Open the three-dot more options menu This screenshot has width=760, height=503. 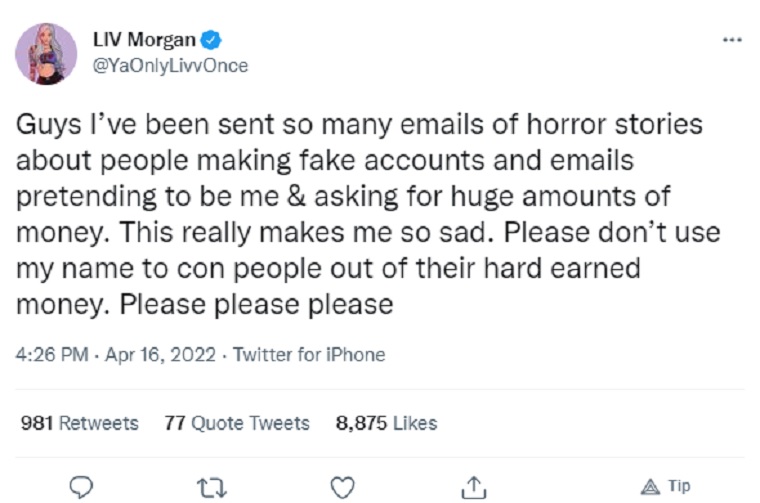[732, 41]
